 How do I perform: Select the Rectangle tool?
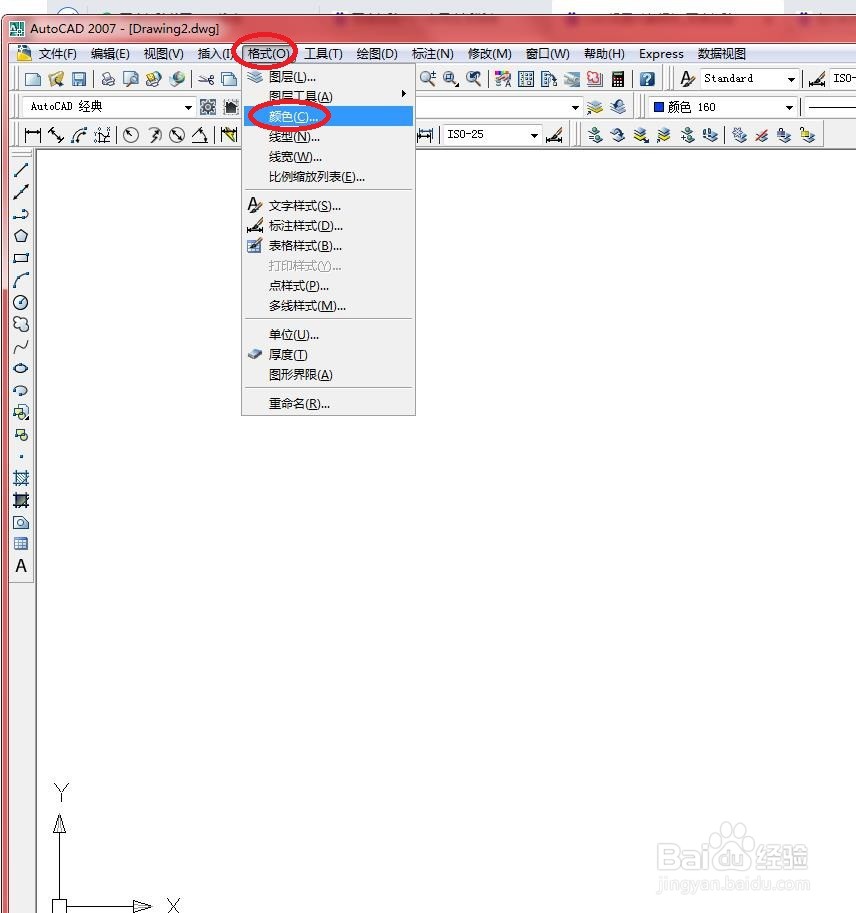(x=21, y=258)
